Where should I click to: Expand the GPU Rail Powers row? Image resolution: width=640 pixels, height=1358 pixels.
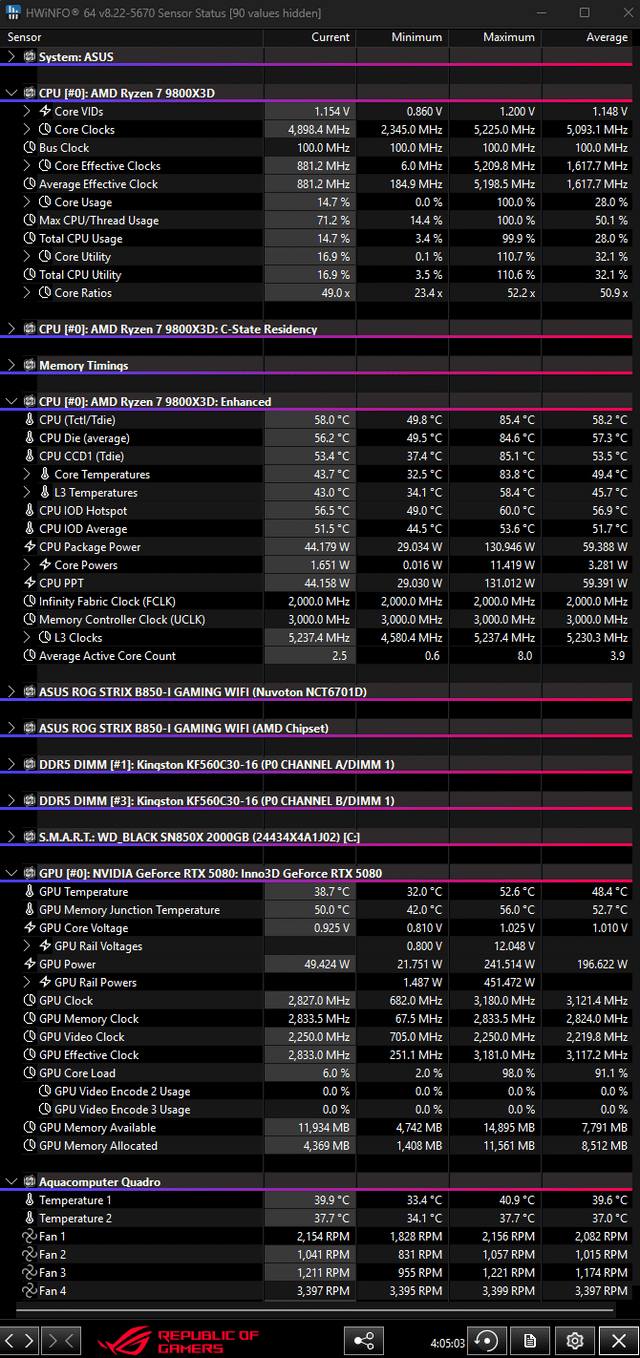tap(27, 982)
